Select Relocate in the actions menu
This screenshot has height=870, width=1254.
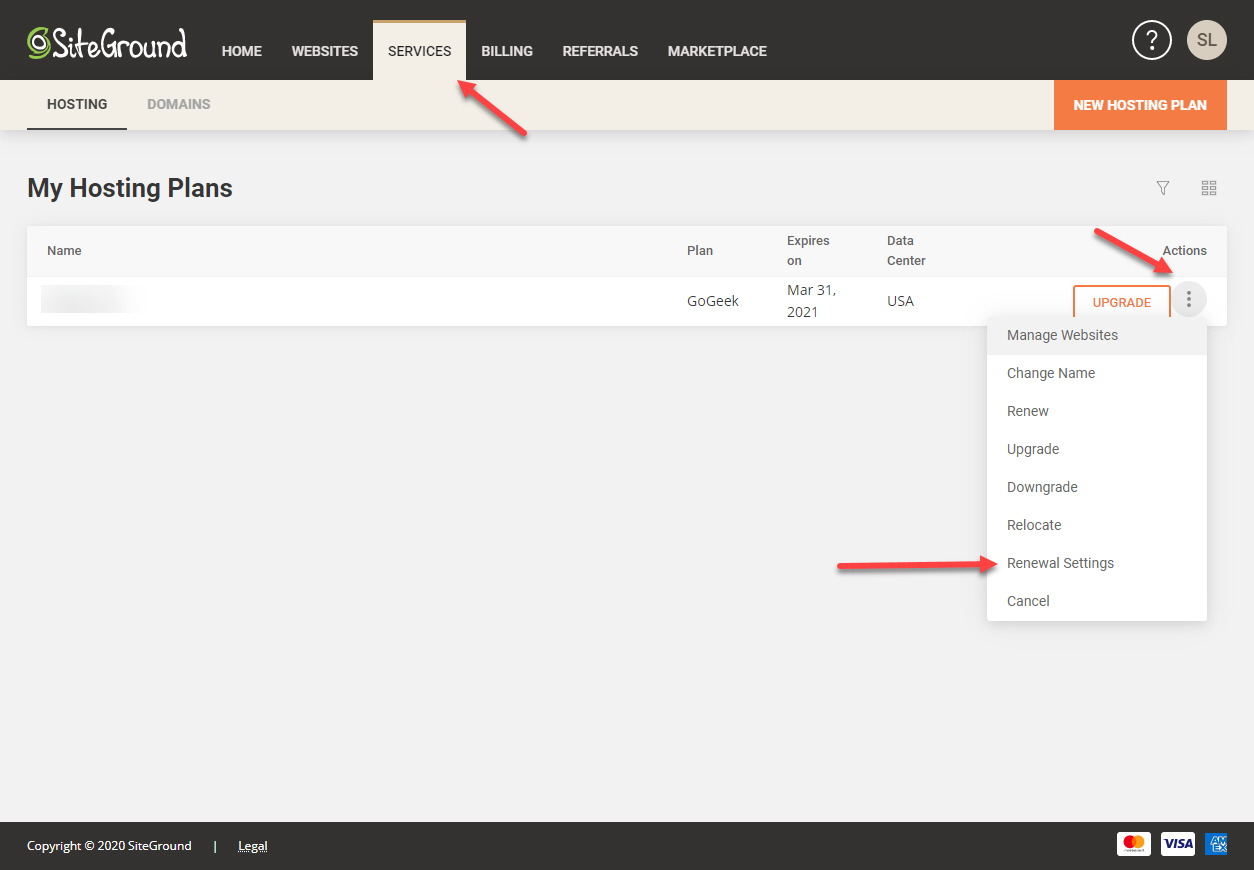click(x=1097, y=525)
